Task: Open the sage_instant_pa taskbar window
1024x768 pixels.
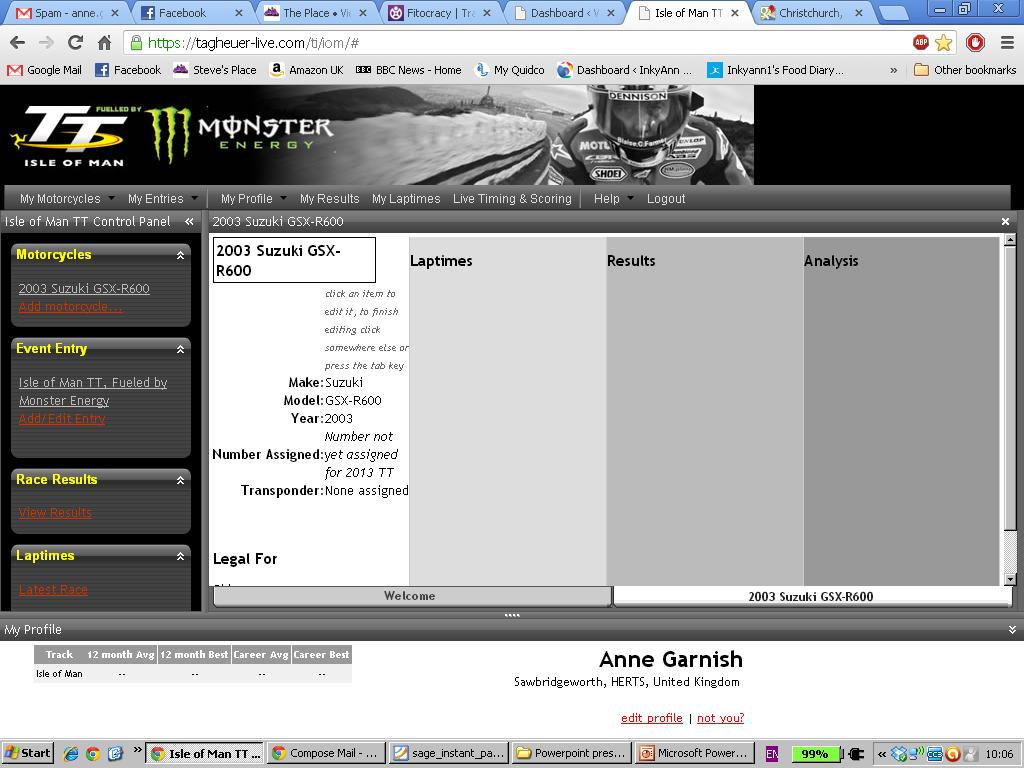Action: click(x=448, y=753)
